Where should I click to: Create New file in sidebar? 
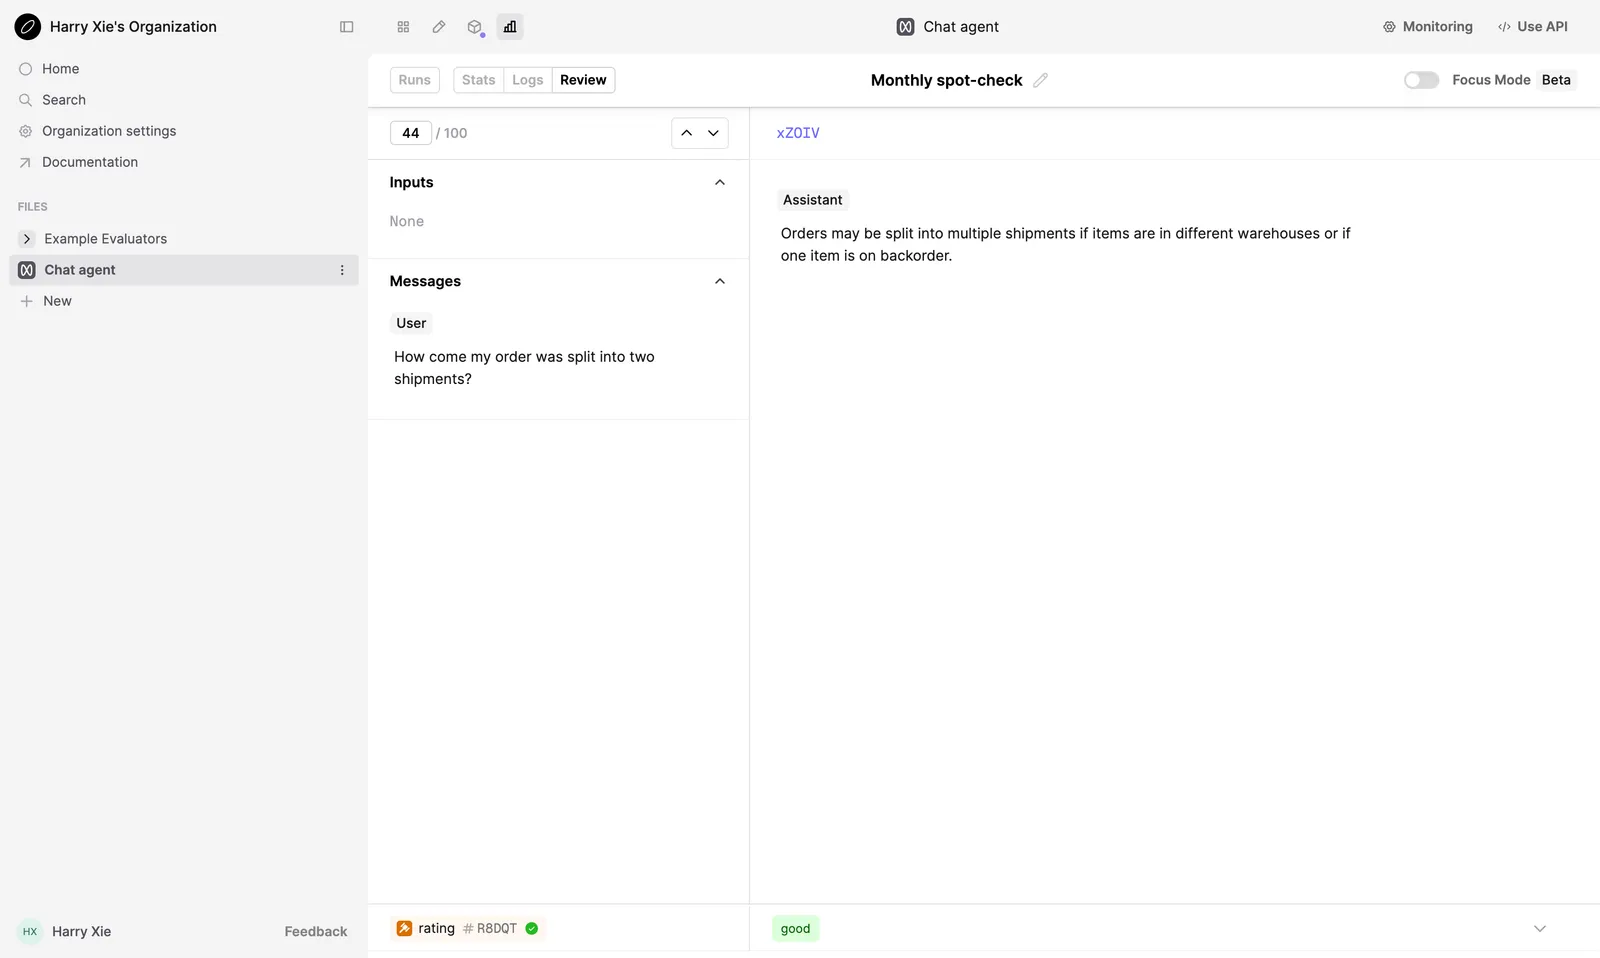(57, 301)
